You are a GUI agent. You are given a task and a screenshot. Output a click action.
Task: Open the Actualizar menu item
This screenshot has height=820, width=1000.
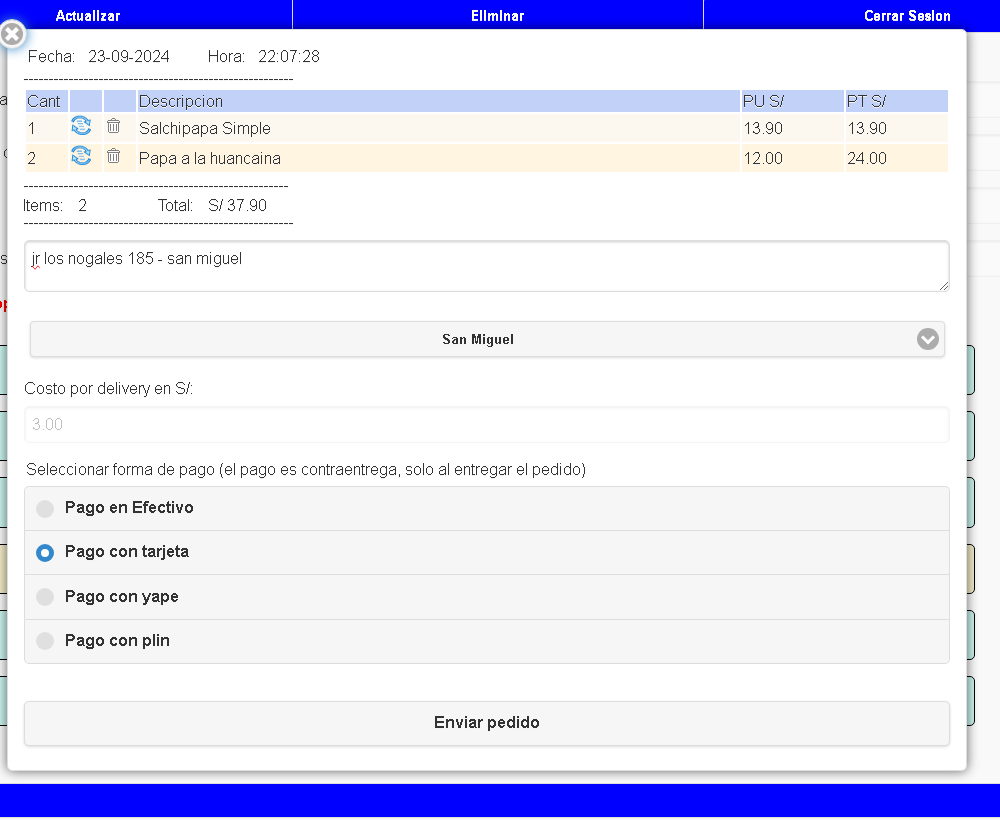coord(88,15)
